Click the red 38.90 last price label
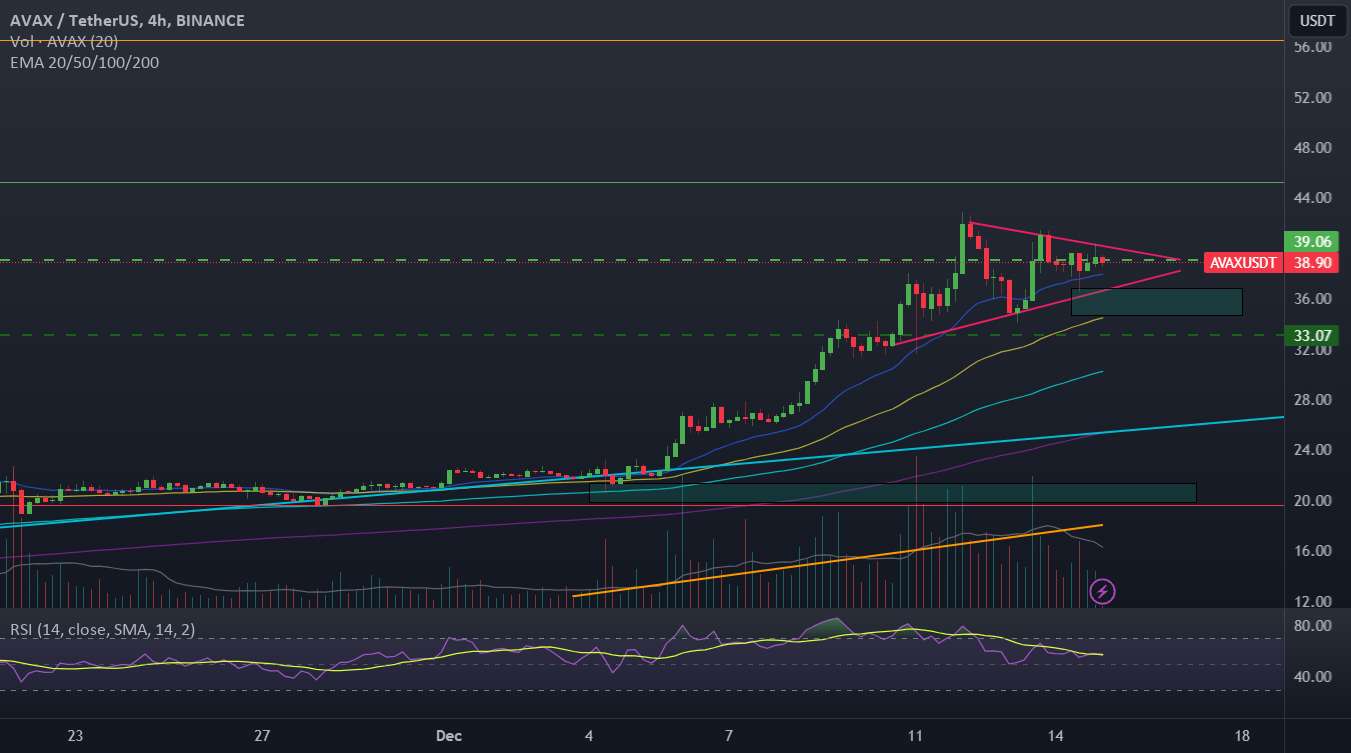This screenshot has height=753, width=1351. [x=1311, y=263]
